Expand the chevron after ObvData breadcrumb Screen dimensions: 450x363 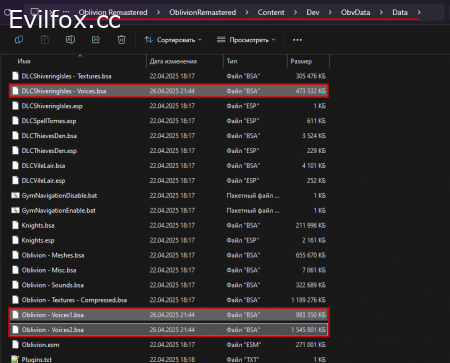pyautogui.click(x=381, y=12)
